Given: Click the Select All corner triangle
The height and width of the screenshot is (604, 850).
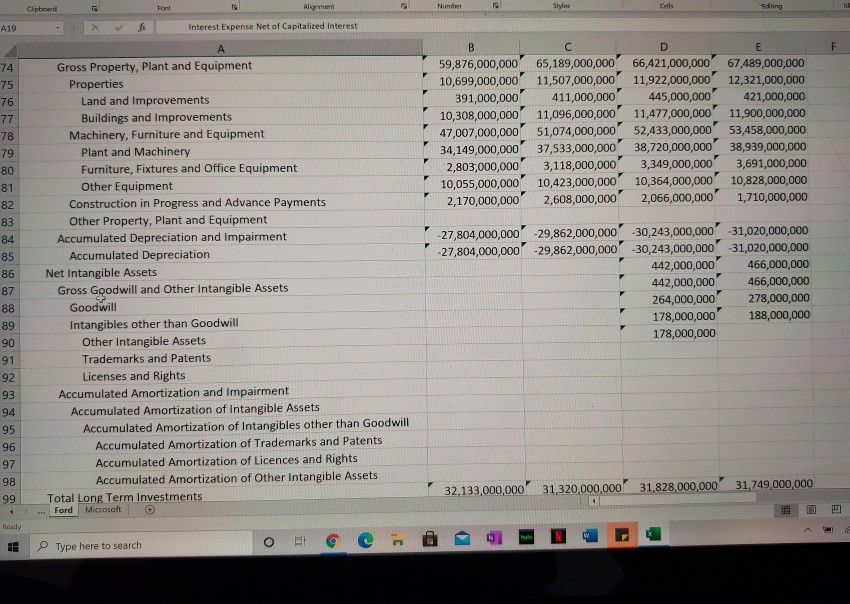Looking at the screenshot, I should click(10, 50).
